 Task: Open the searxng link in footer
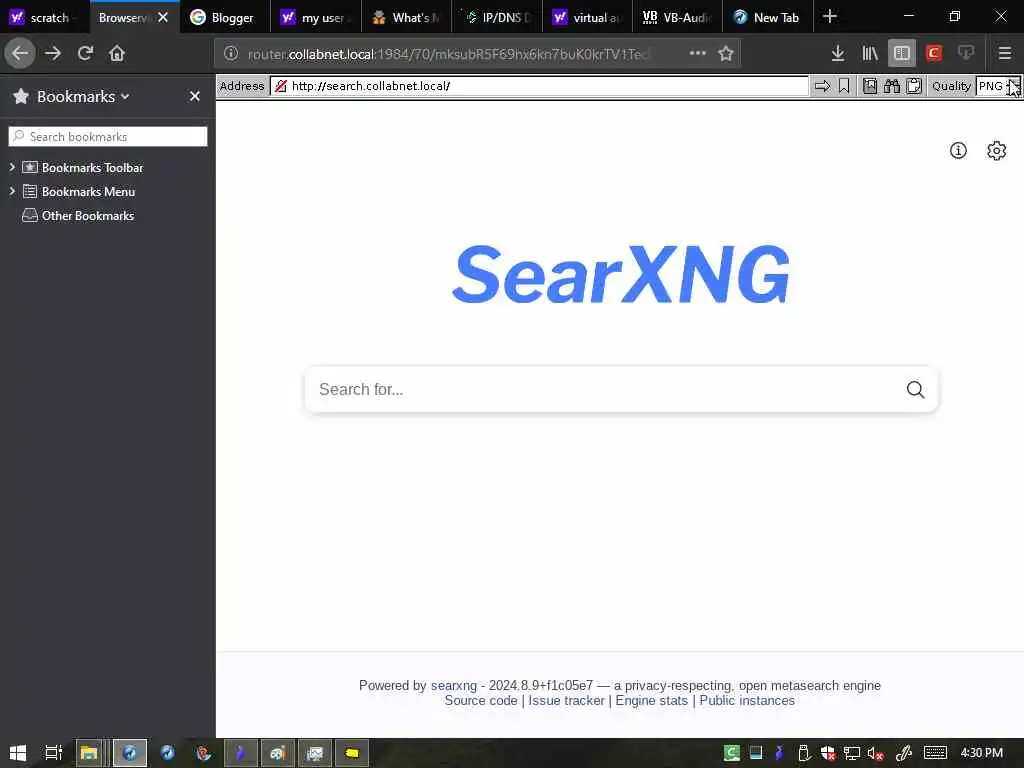tap(454, 686)
